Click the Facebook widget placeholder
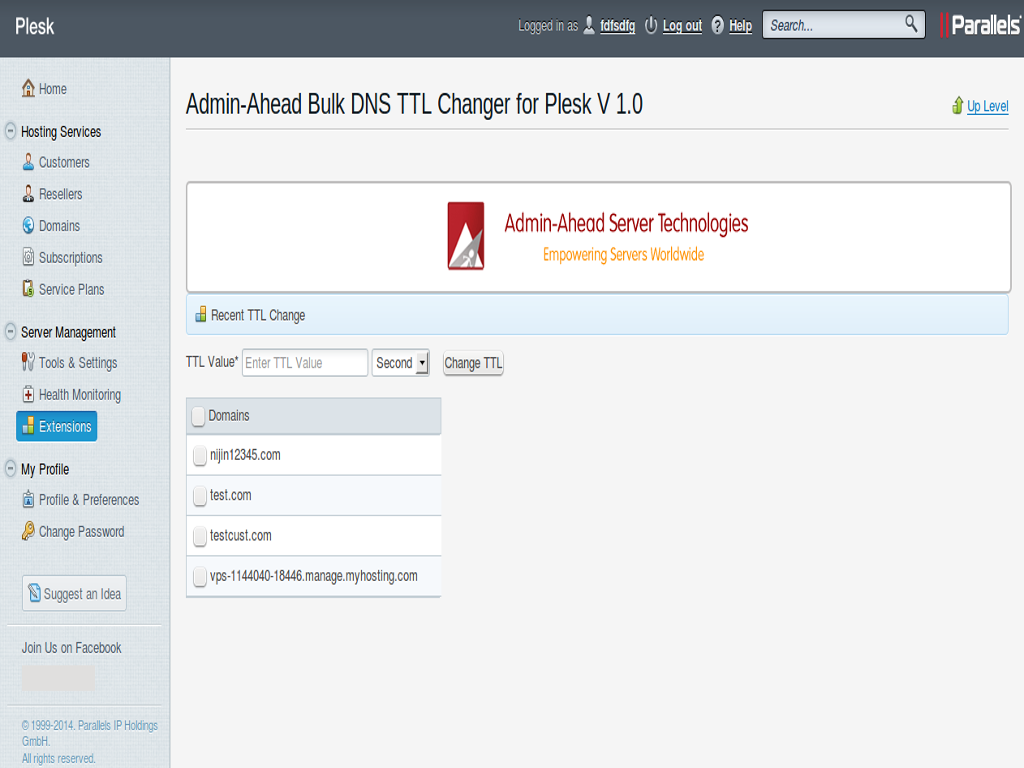This screenshot has height=768, width=1024. (x=59, y=678)
